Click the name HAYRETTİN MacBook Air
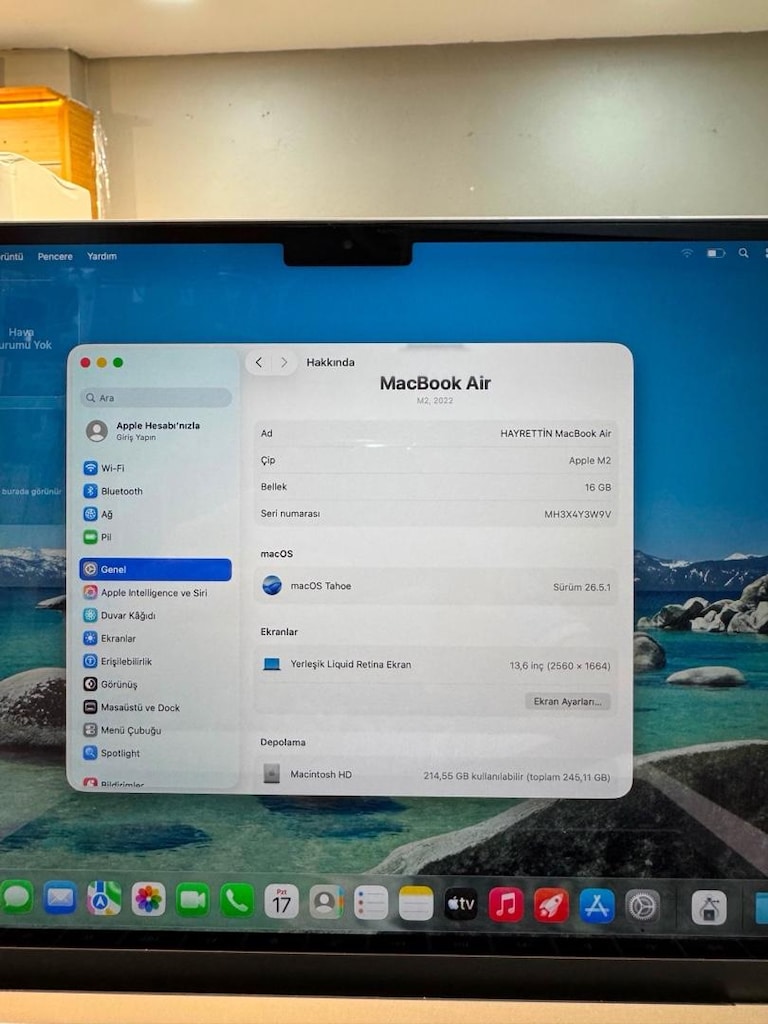 pyautogui.click(x=555, y=433)
